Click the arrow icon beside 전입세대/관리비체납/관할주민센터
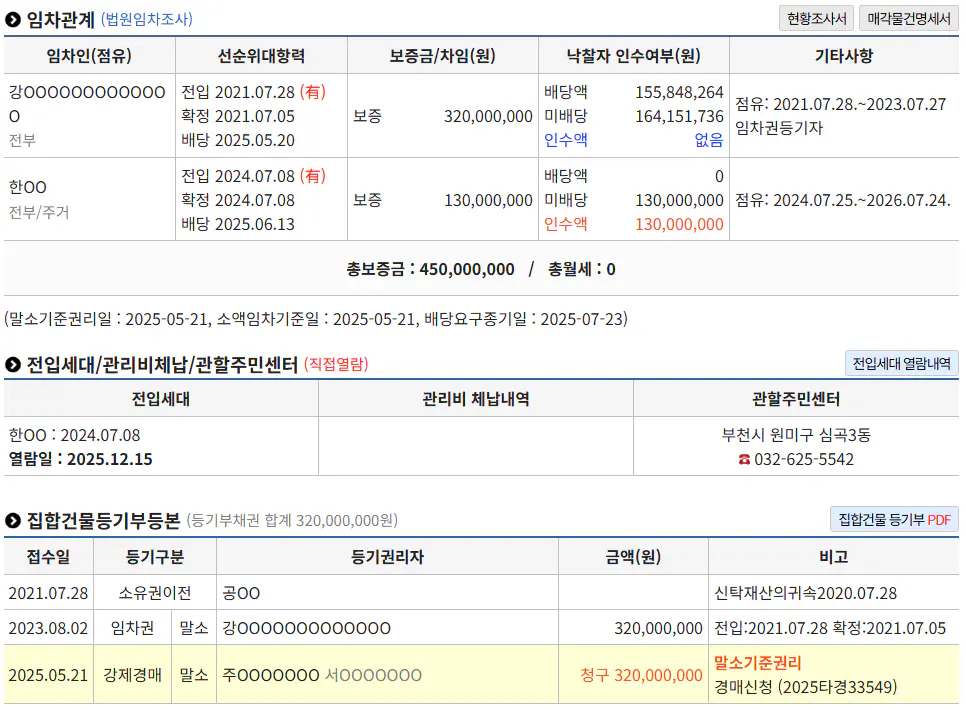Screen dimensions: 966x710 click(12, 364)
